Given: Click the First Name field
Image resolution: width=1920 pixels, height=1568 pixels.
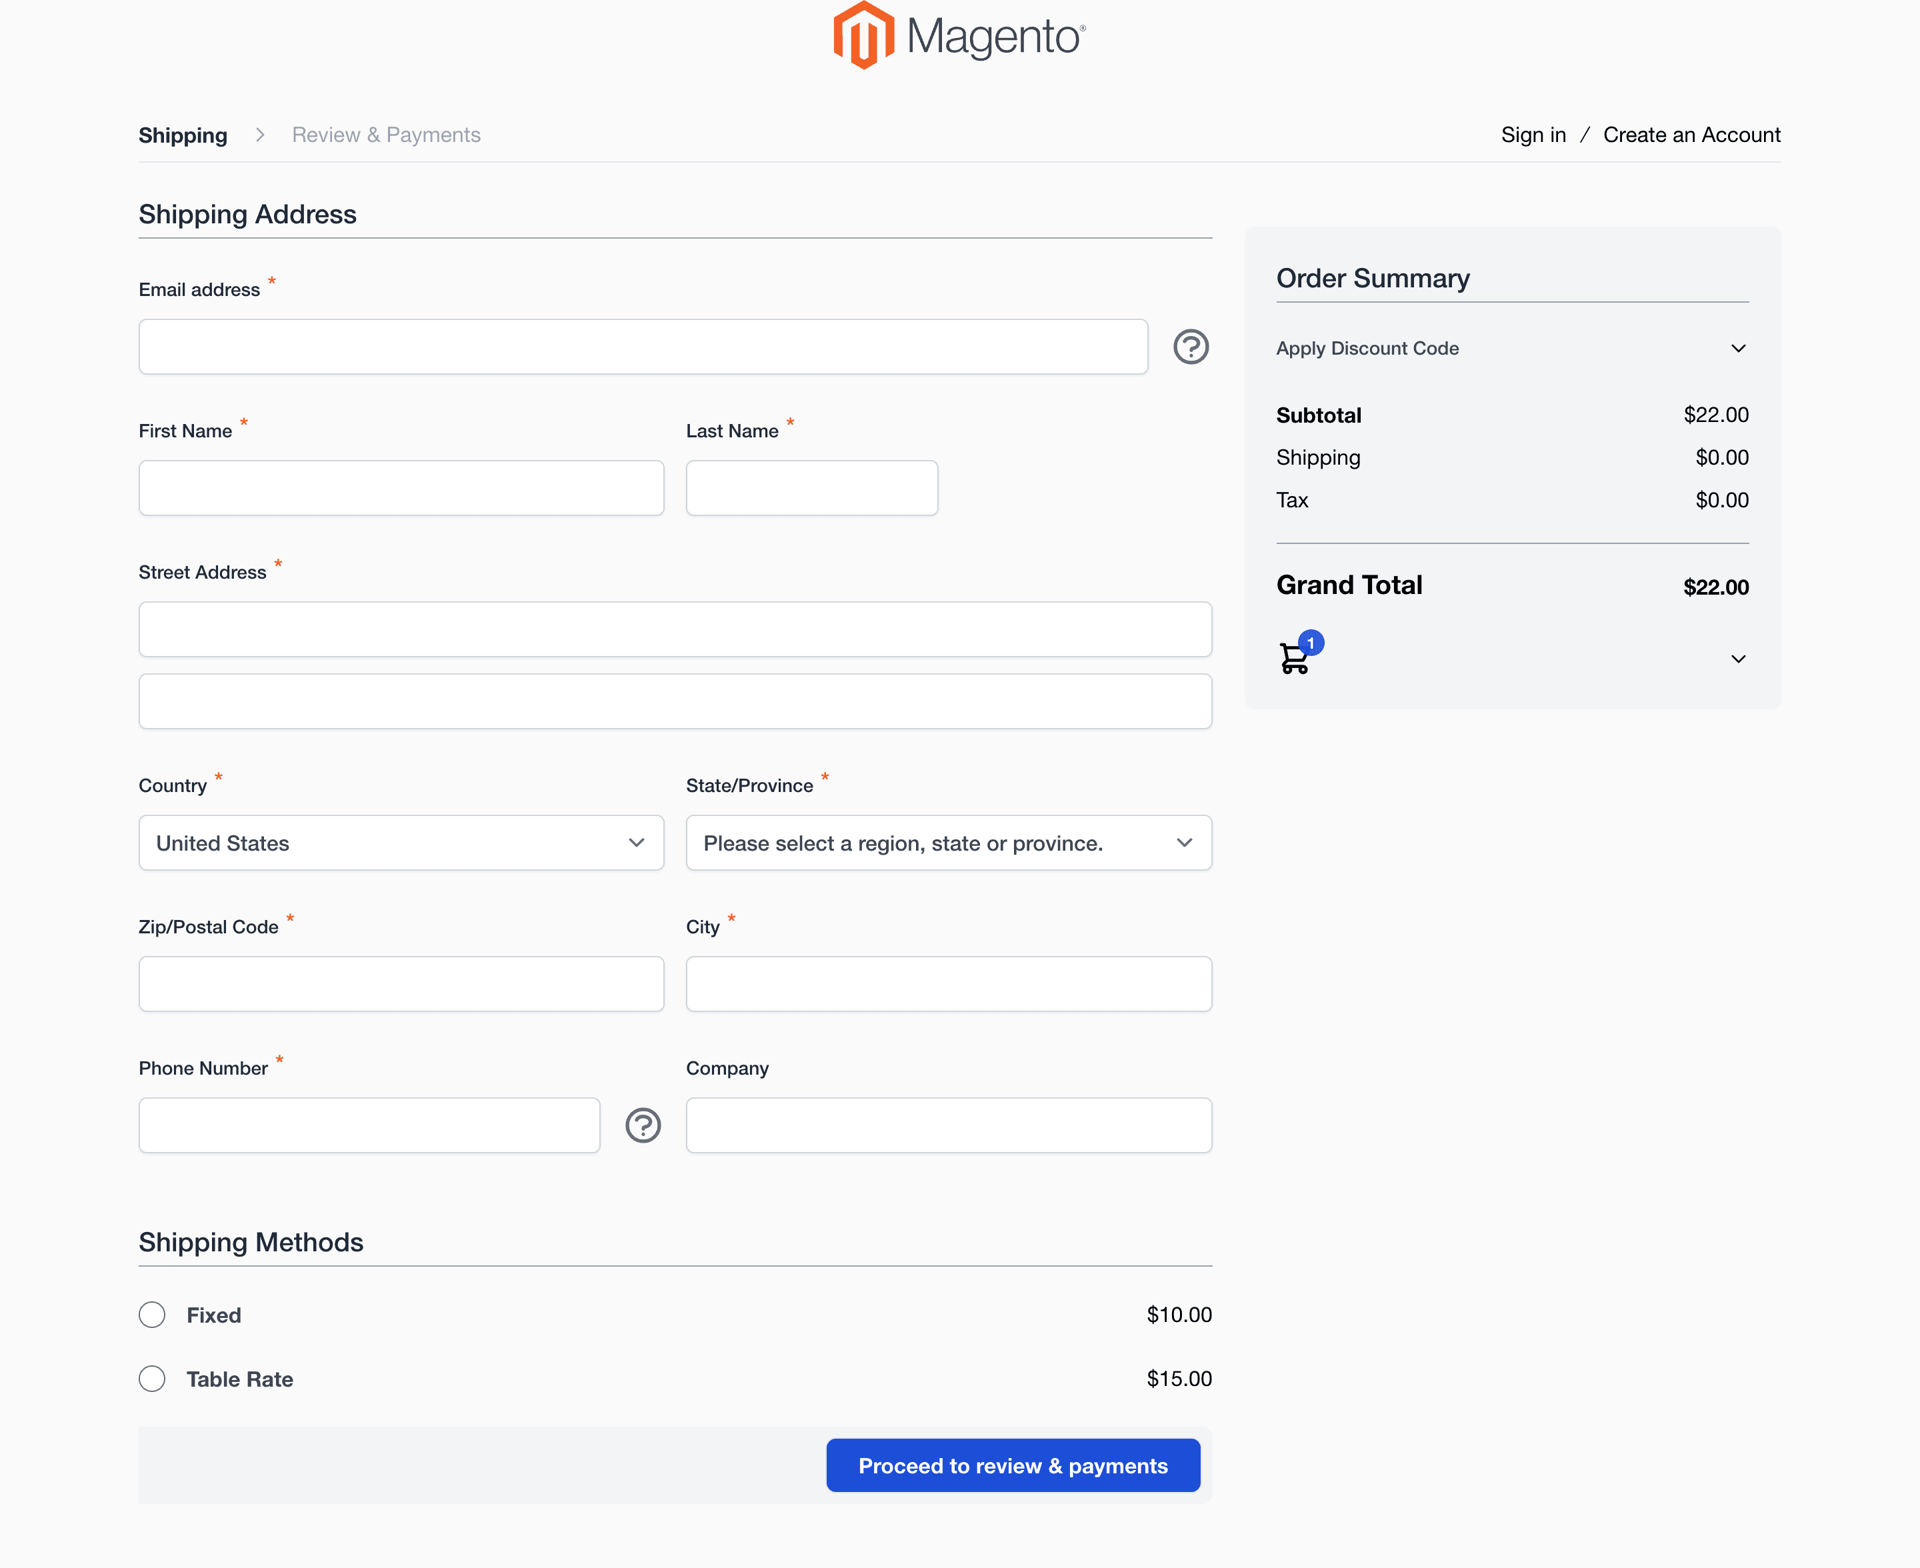Looking at the screenshot, I should tap(400, 487).
